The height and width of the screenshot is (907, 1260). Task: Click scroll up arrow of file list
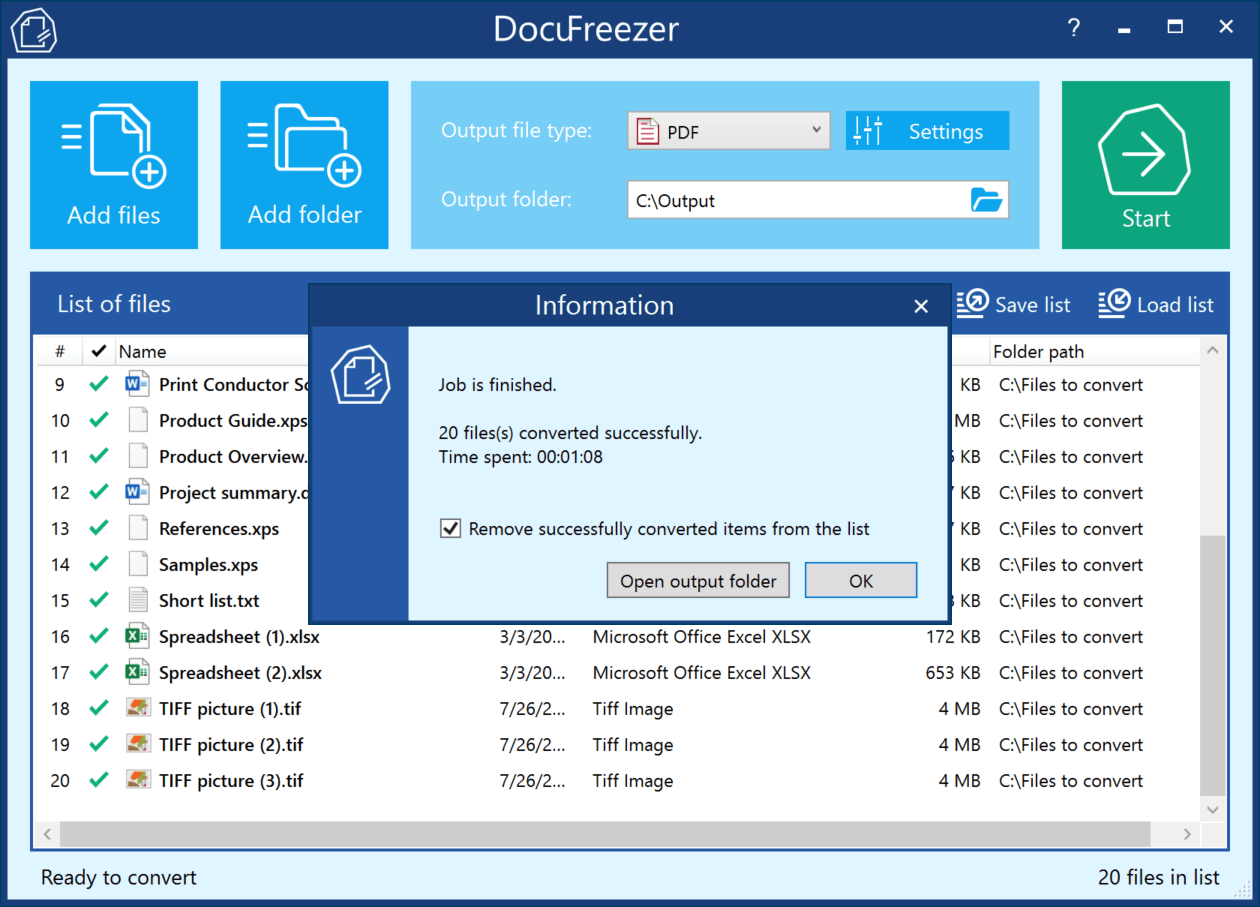1212,351
